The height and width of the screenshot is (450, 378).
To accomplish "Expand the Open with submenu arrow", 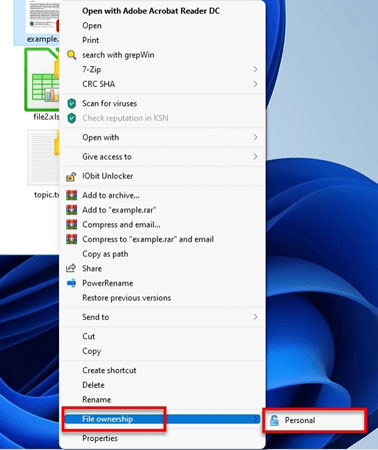I will coord(255,137).
